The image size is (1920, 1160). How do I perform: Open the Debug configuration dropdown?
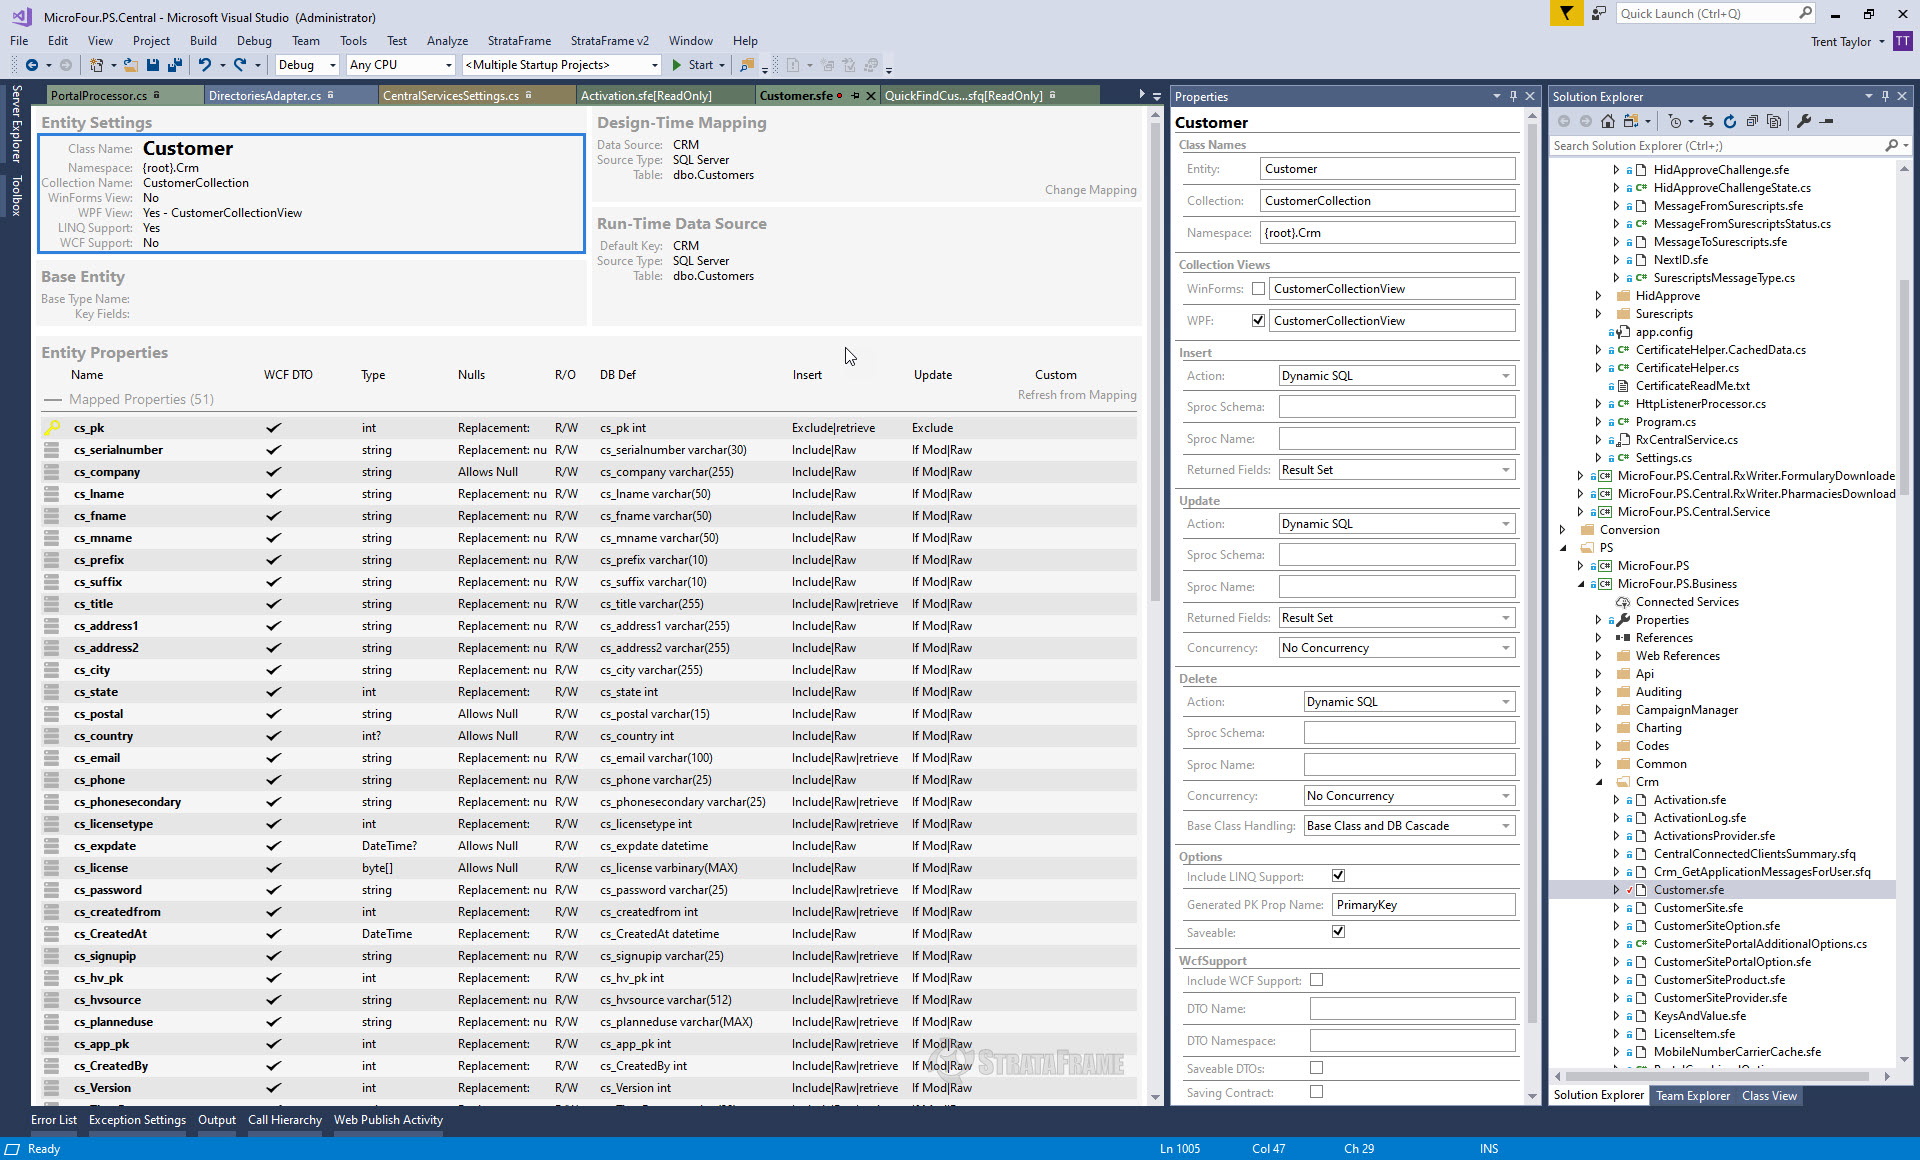coord(307,65)
